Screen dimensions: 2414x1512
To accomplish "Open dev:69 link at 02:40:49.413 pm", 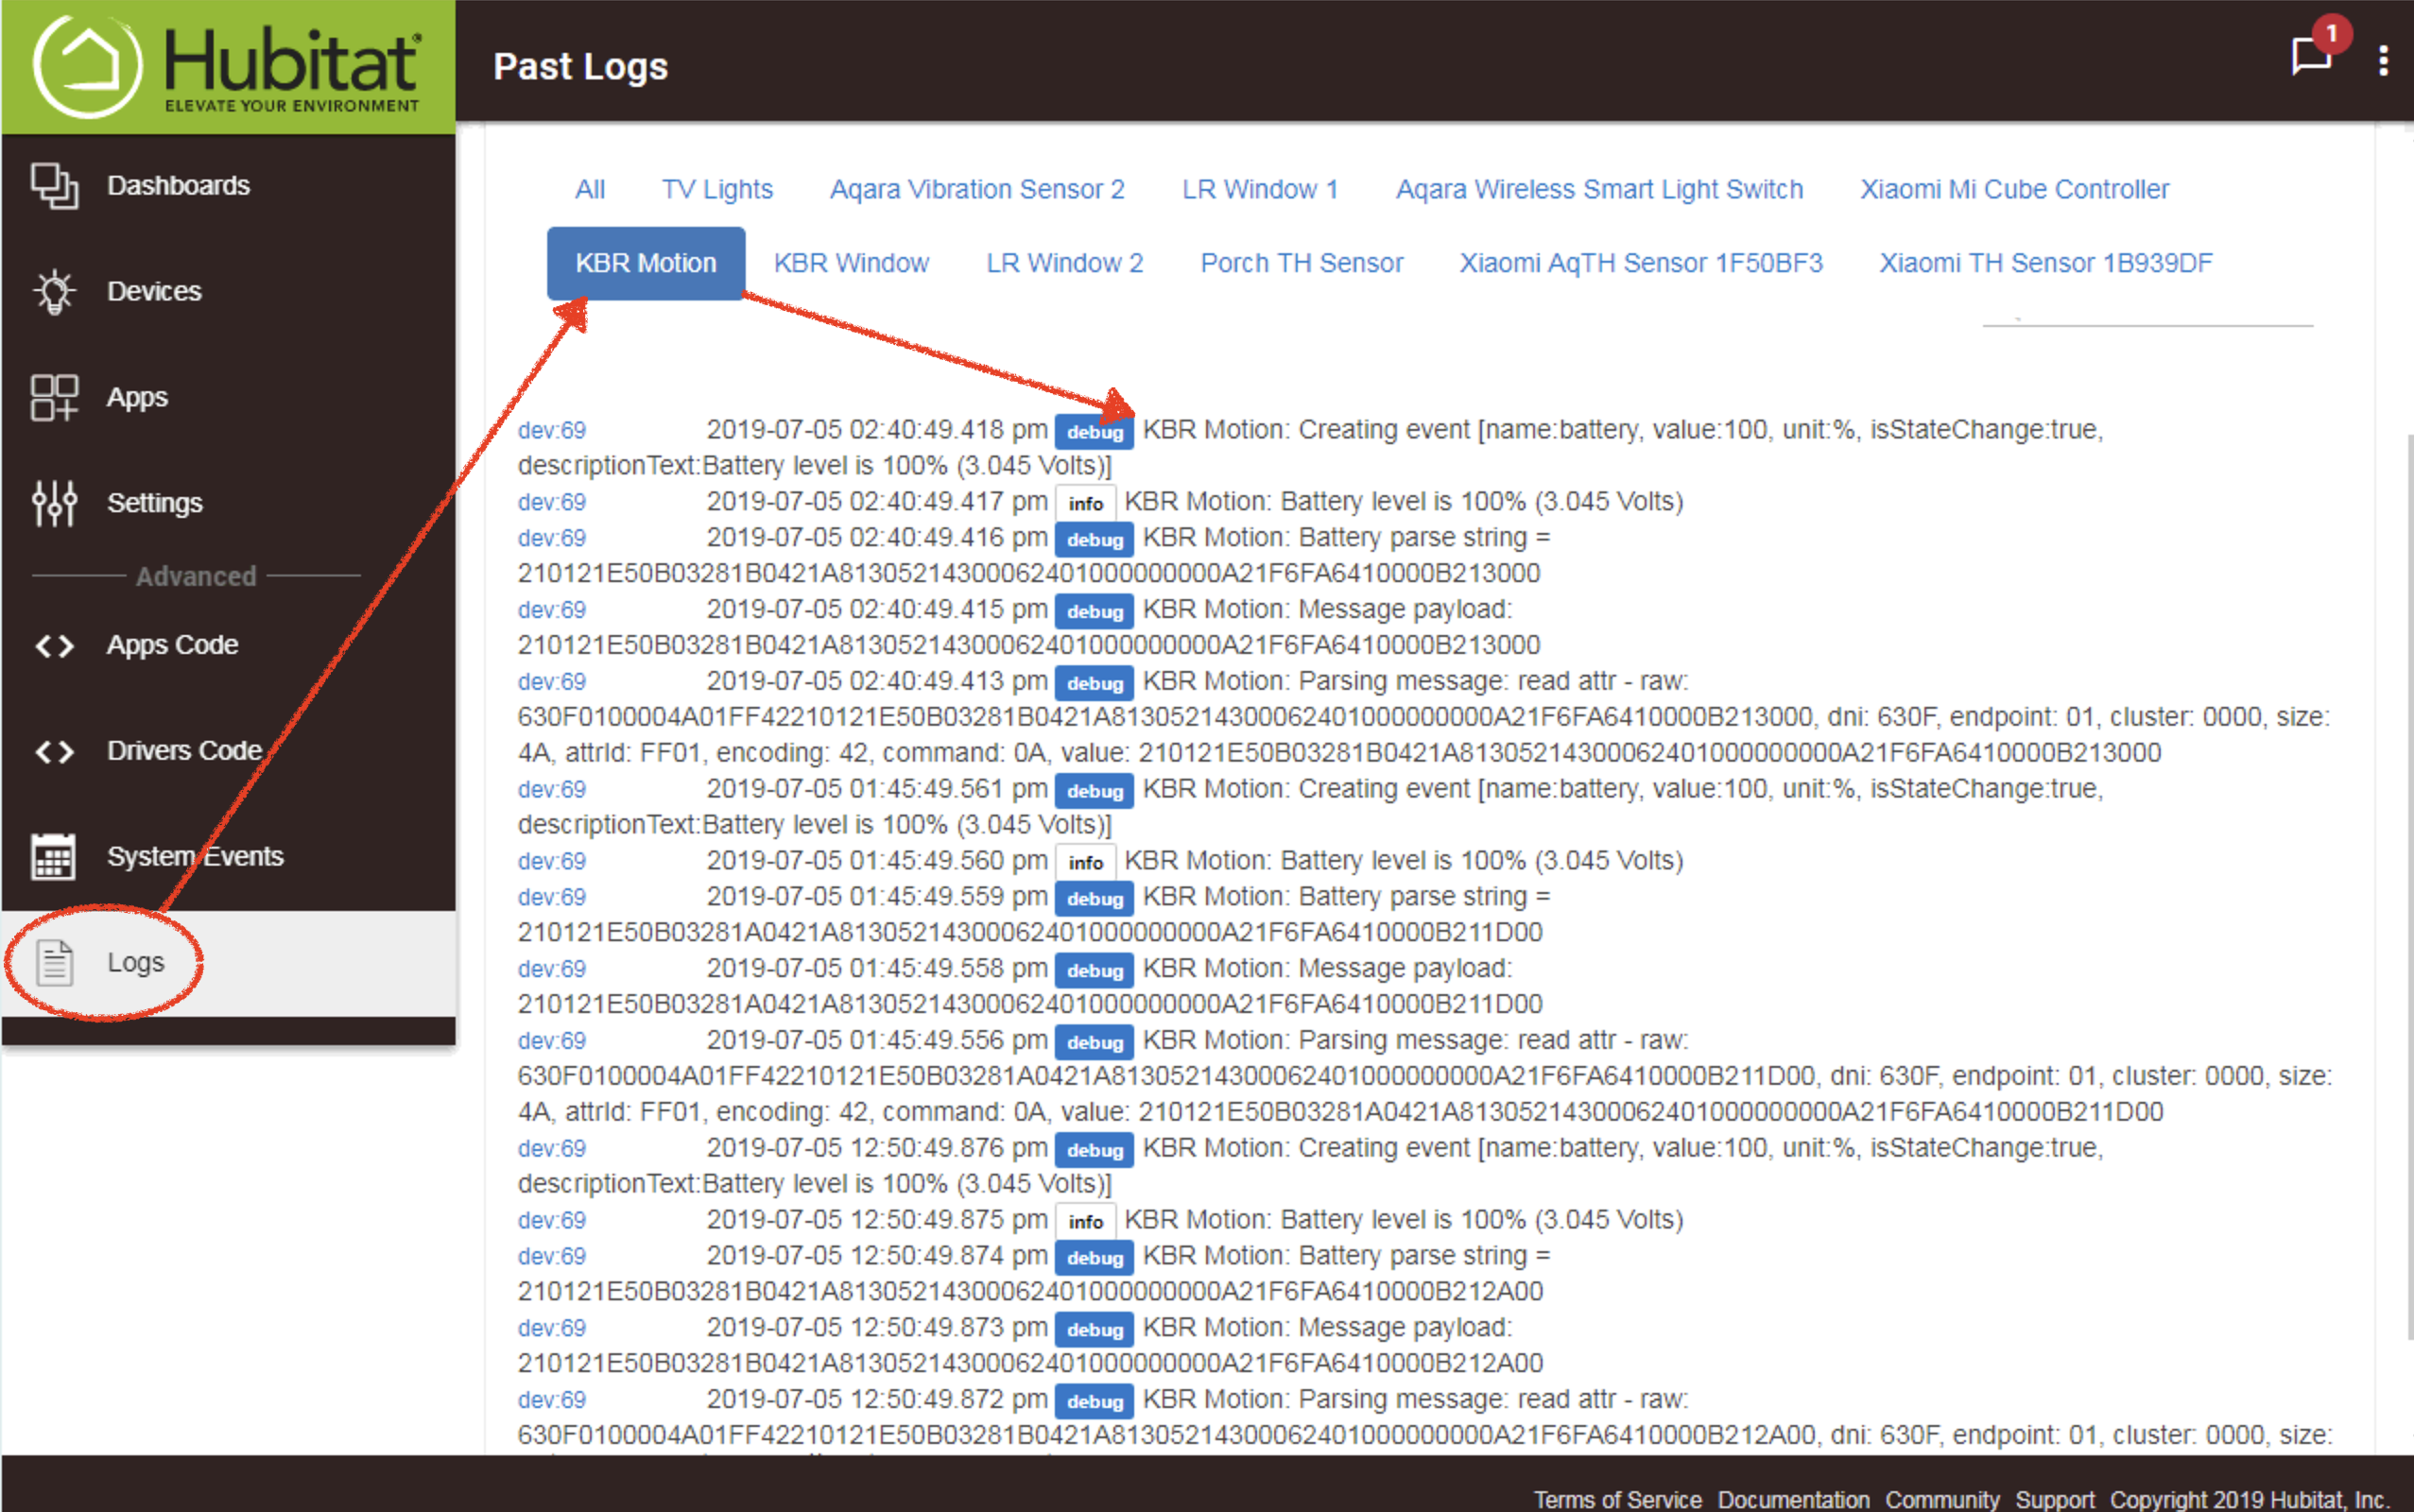I will coord(552,682).
